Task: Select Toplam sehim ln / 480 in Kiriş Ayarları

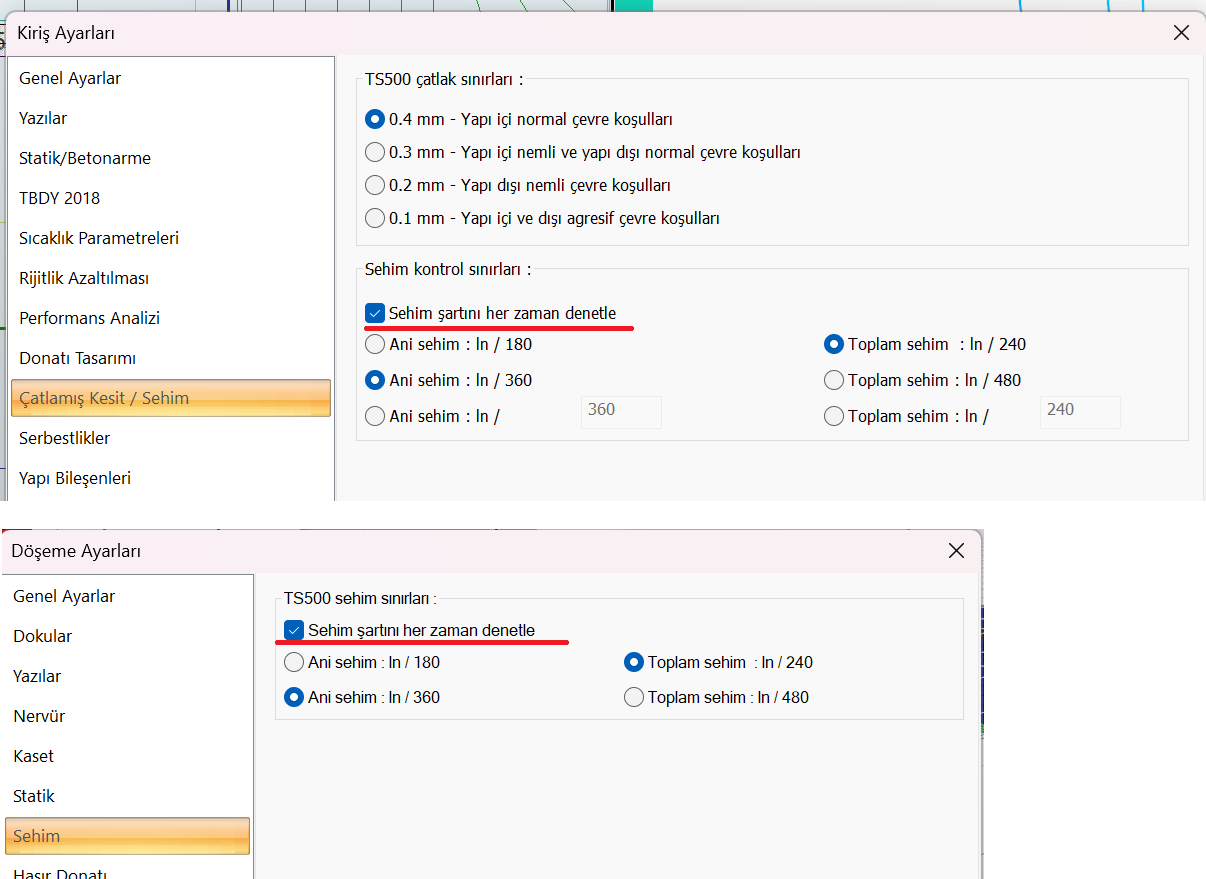Action: coord(834,380)
